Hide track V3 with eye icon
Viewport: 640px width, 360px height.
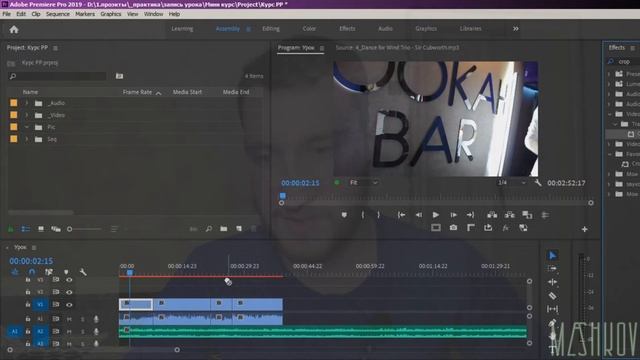69,280
